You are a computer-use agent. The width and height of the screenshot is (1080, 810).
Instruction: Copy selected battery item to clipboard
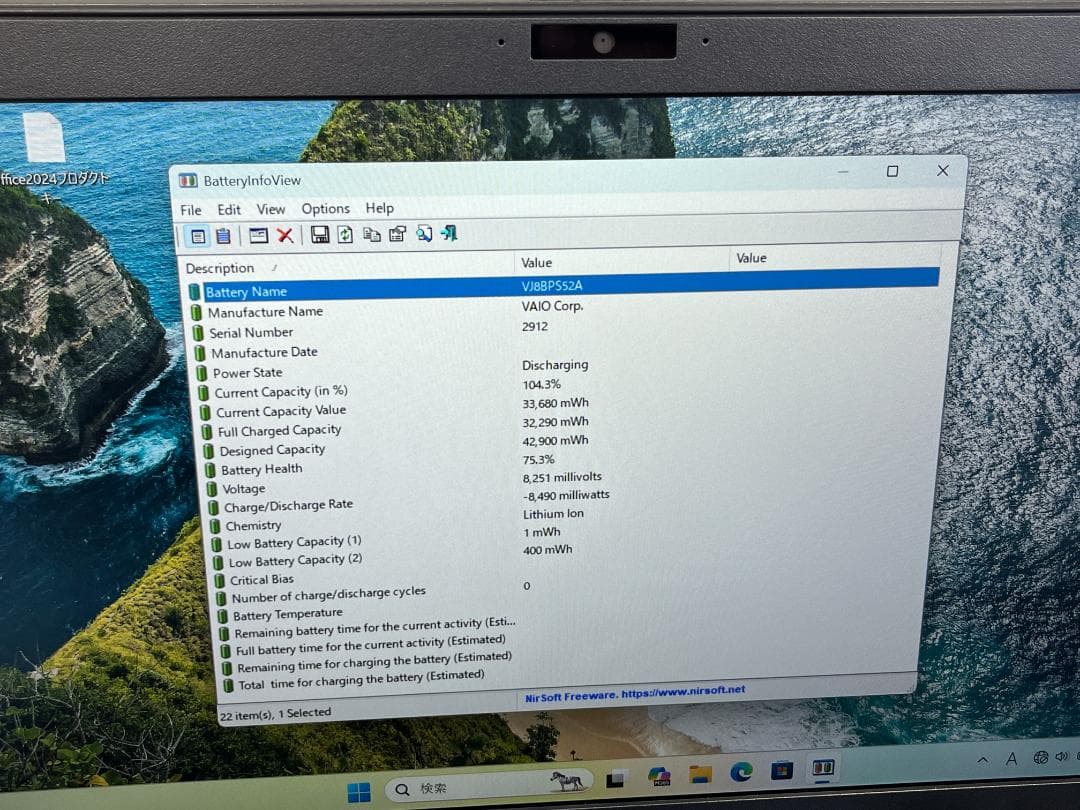click(373, 234)
